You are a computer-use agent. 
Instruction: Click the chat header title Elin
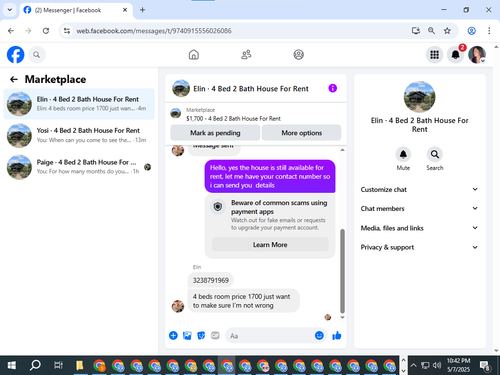pyautogui.click(x=251, y=89)
